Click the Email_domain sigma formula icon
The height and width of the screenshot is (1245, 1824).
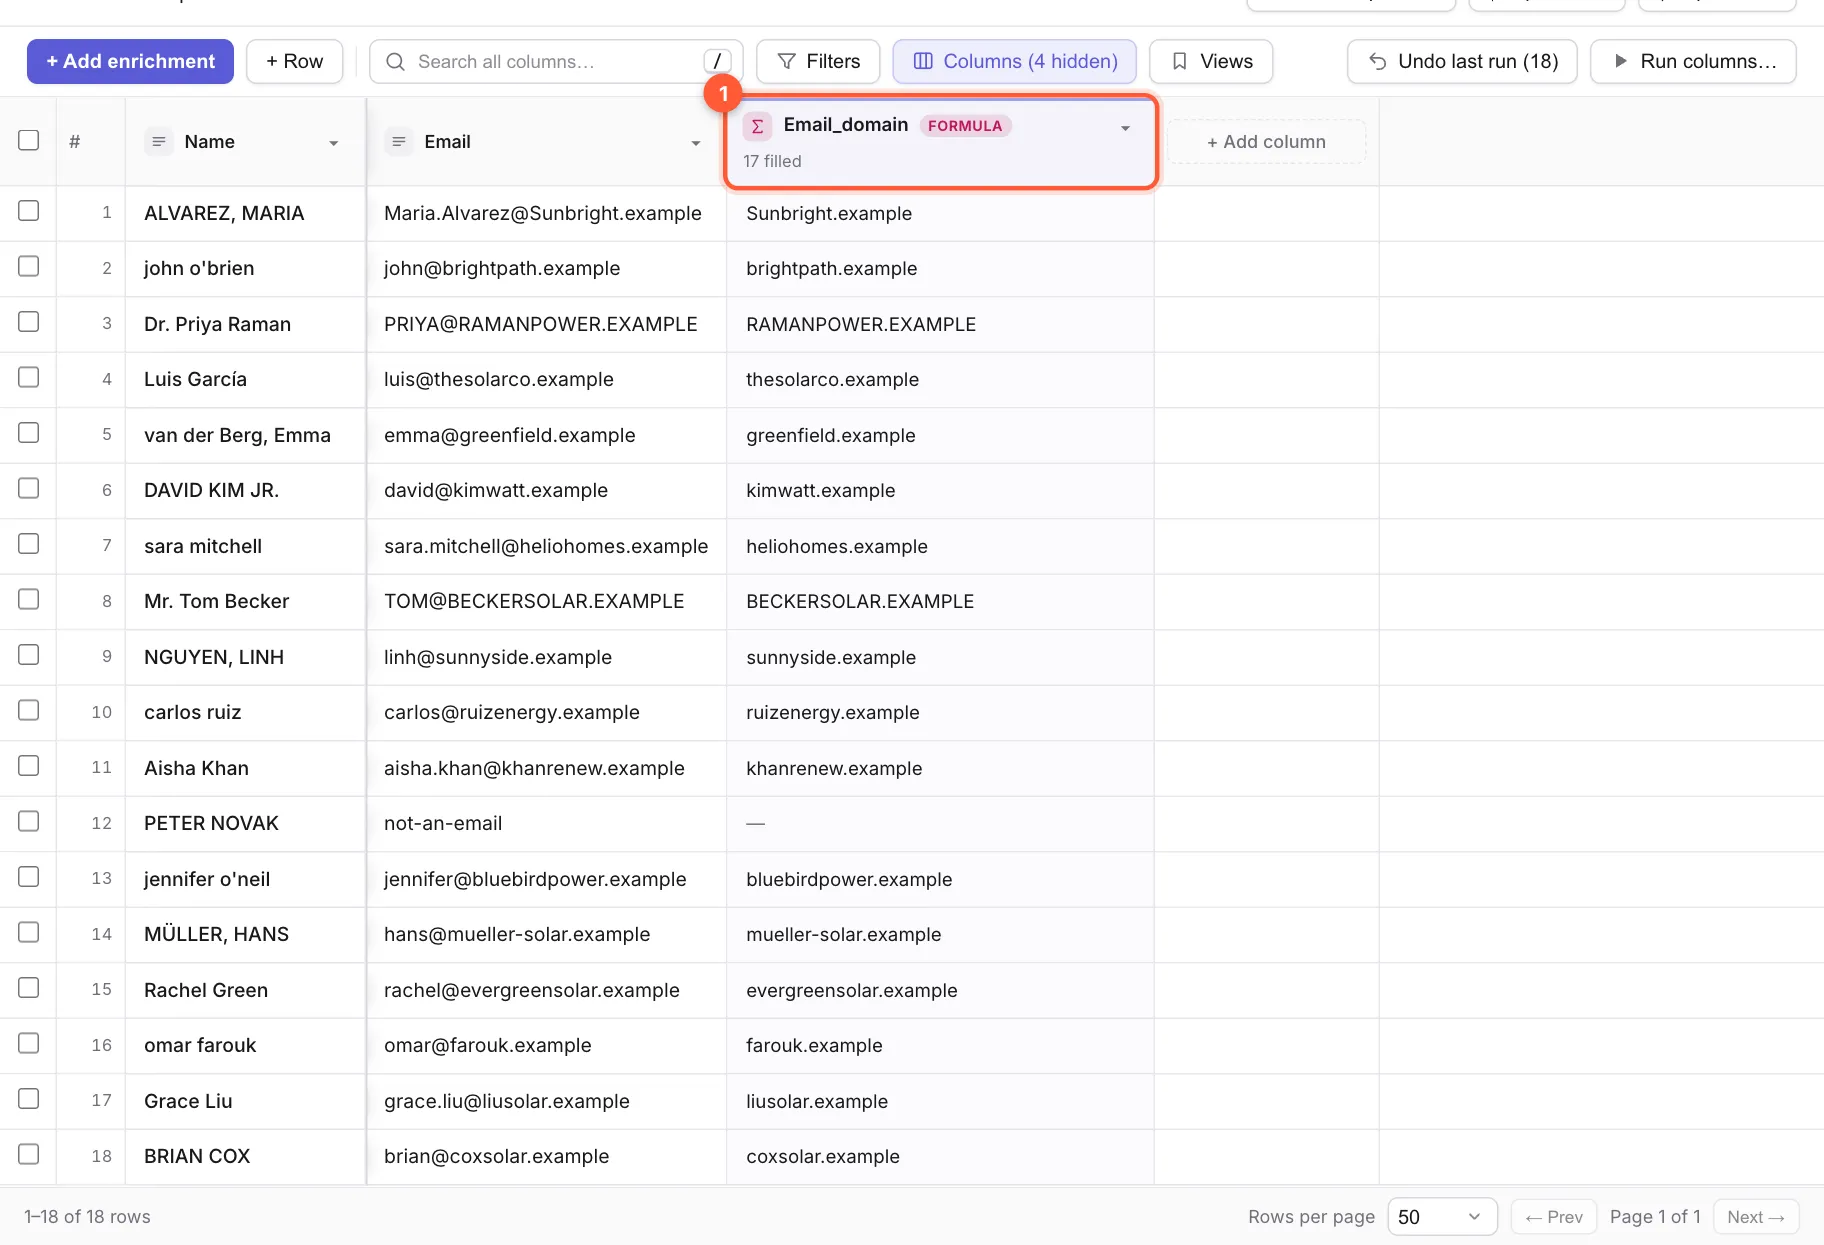click(758, 126)
